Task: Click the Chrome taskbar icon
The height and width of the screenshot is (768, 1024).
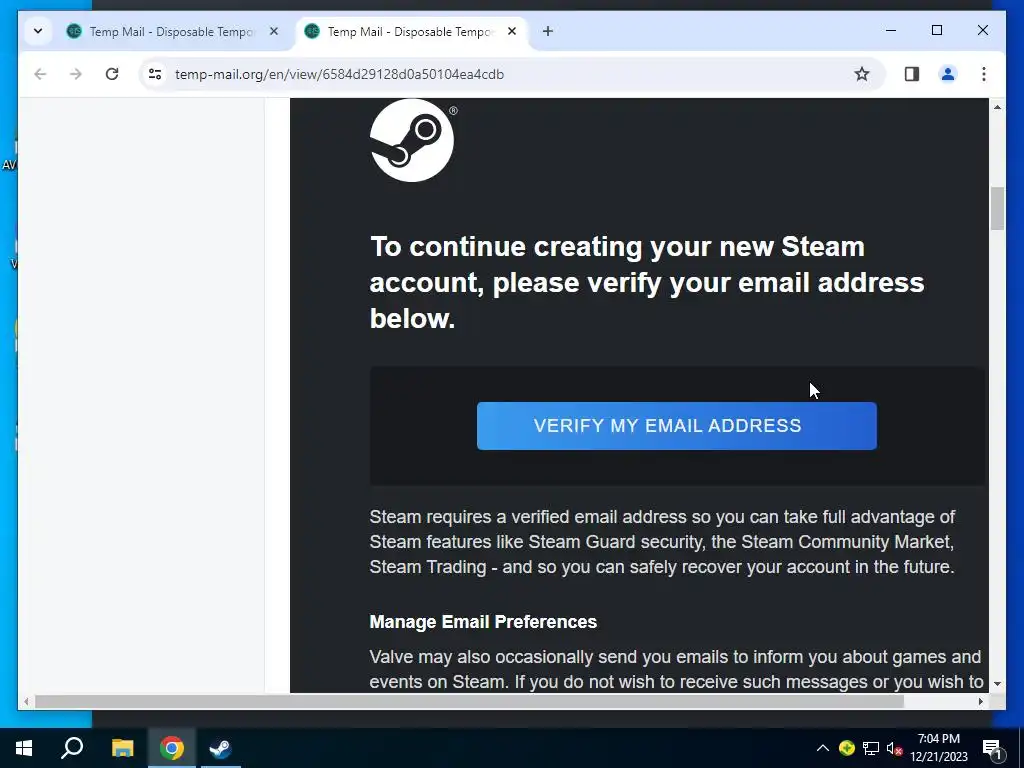Action: [172, 748]
